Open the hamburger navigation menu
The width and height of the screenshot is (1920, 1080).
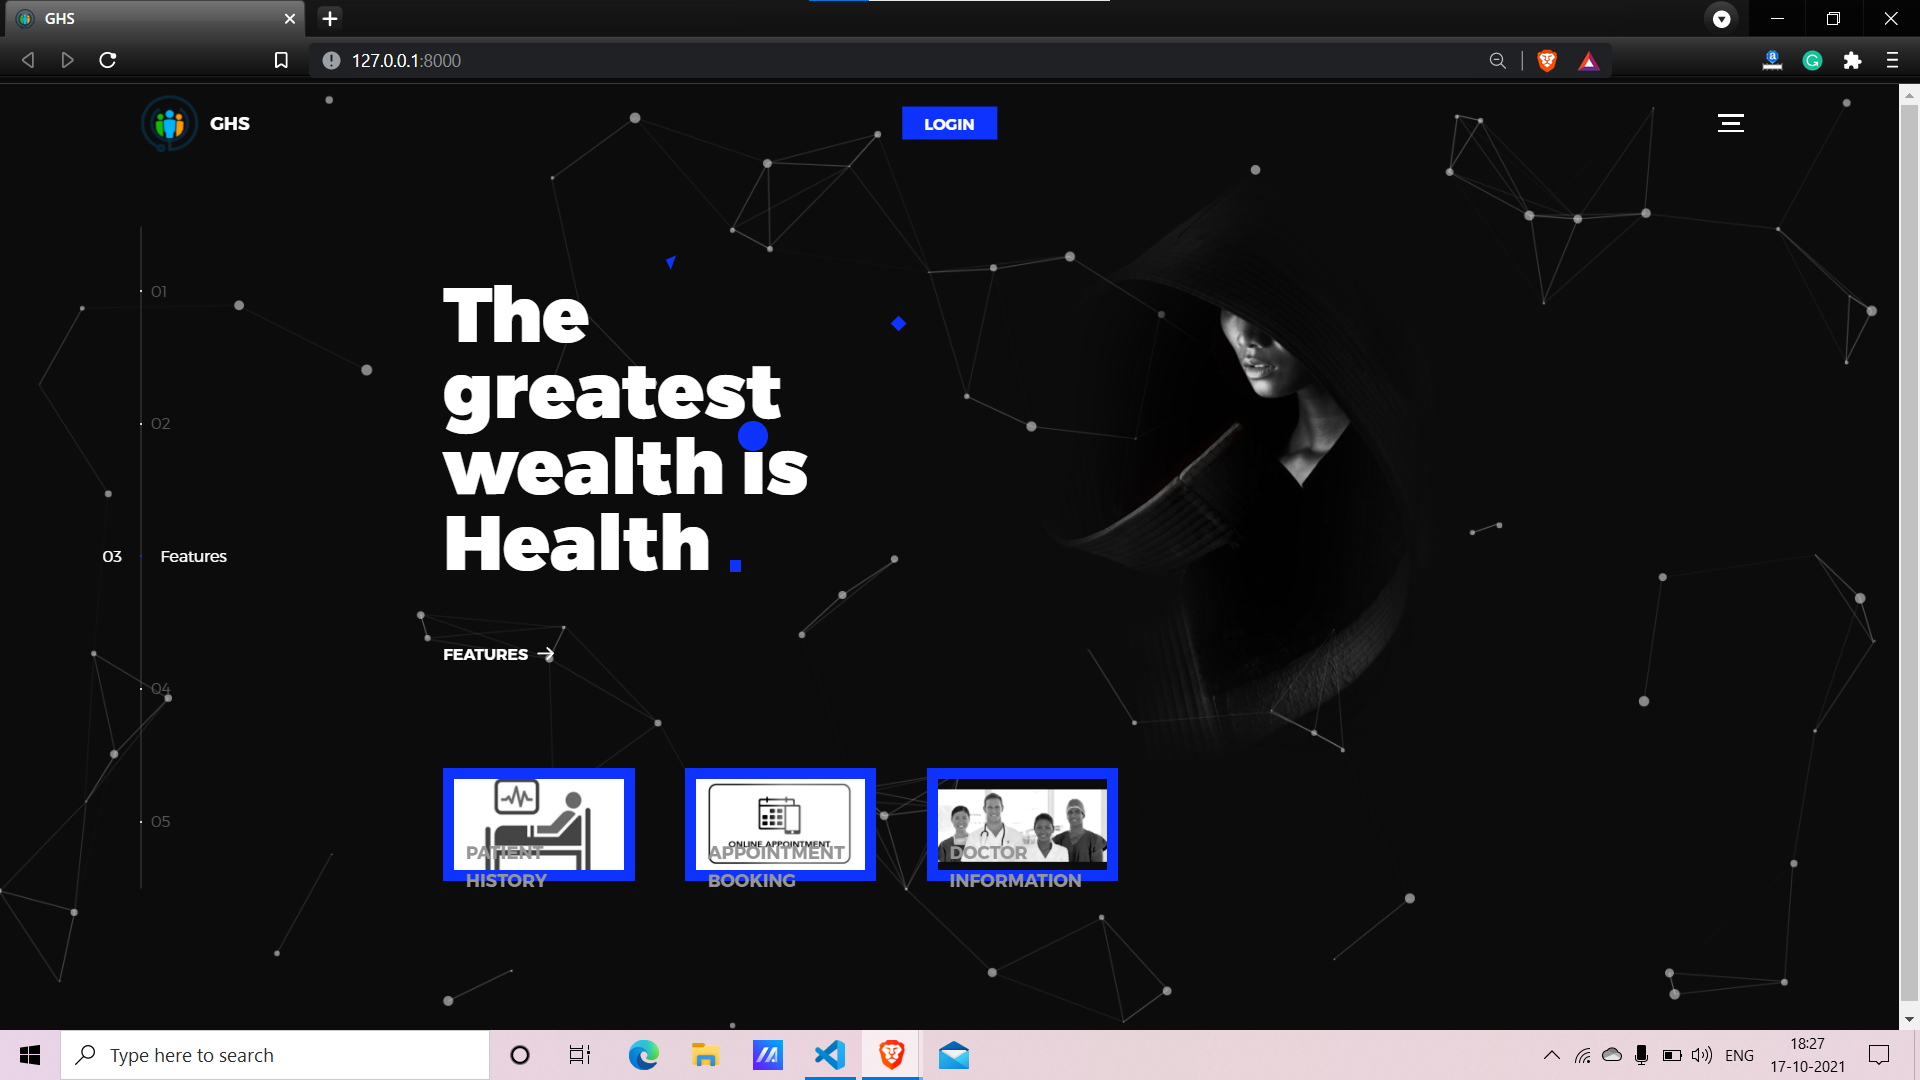(x=1730, y=123)
